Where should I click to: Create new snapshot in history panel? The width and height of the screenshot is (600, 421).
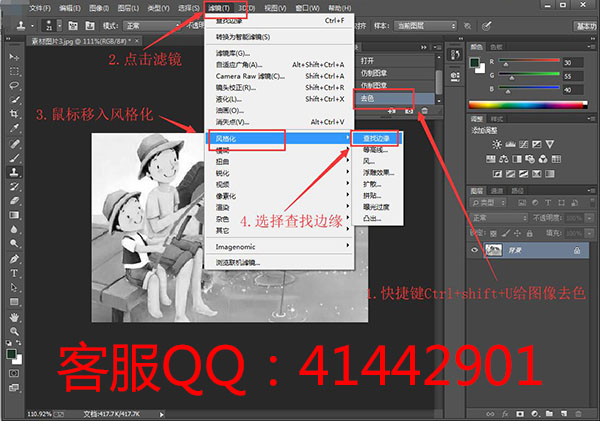pyautogui.click(x=409, y=111)
